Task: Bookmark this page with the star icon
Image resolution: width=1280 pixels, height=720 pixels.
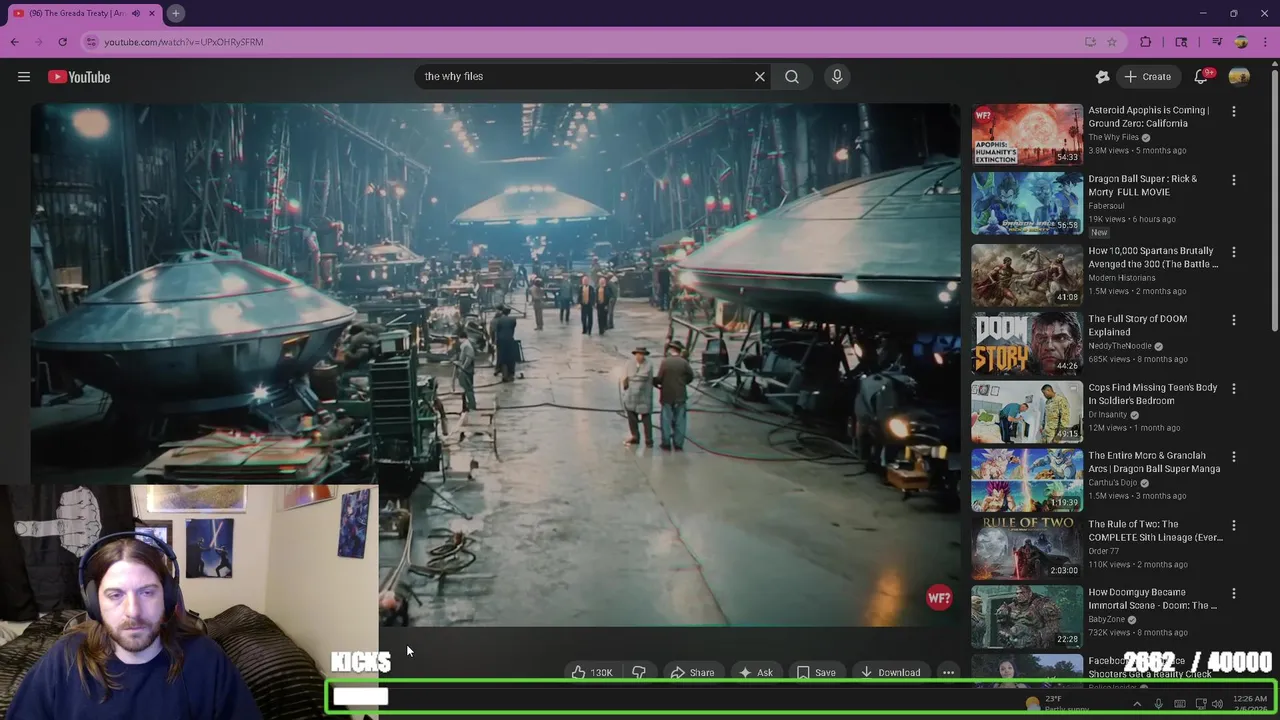Action: tap(1111, 42)
